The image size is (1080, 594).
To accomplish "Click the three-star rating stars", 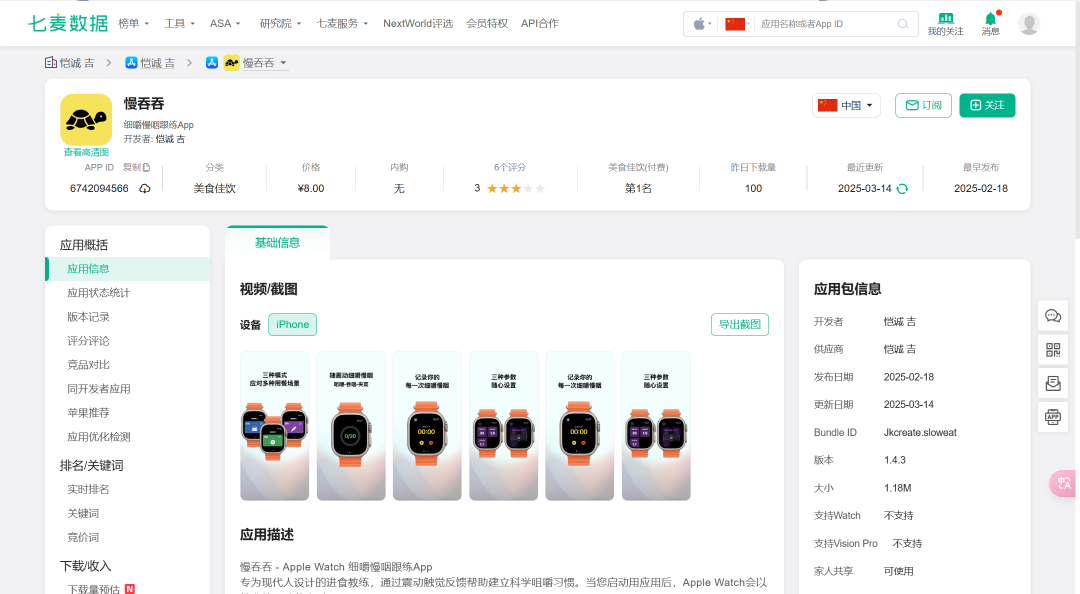I will coord(516,189).
